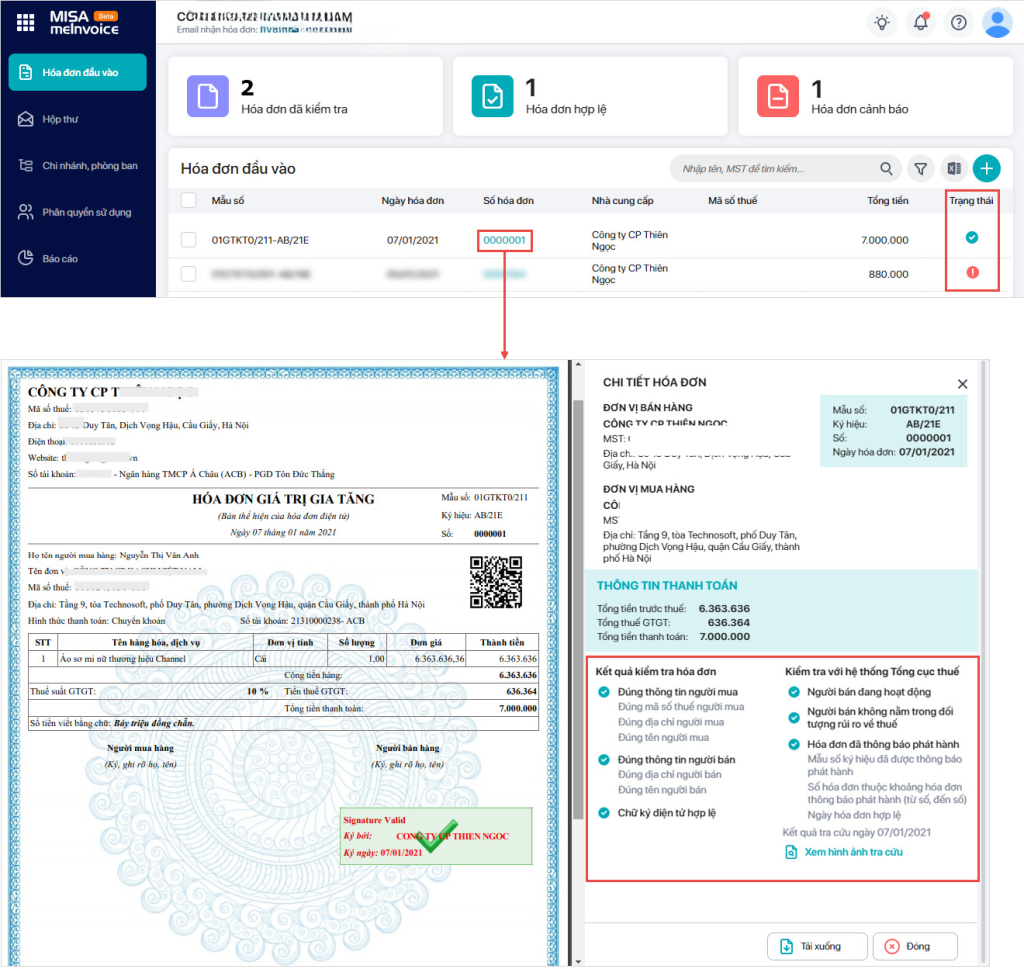Click the Tổng tiền column header

point(888,200)
